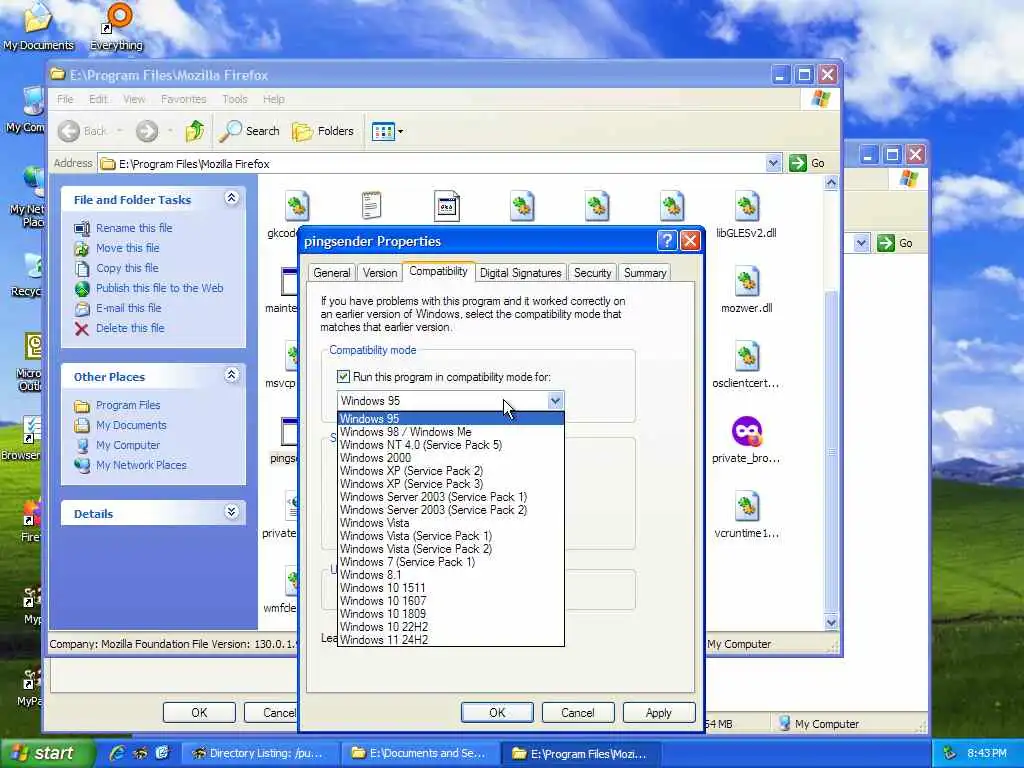
Task: Click the Rename this file task
Action: click(x=134, y=228)
